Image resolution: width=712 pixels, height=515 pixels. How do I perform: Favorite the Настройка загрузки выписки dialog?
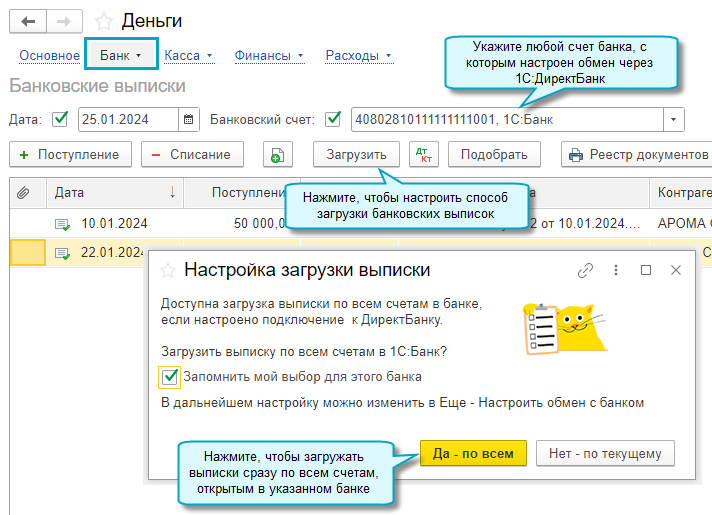click(168, 271)
